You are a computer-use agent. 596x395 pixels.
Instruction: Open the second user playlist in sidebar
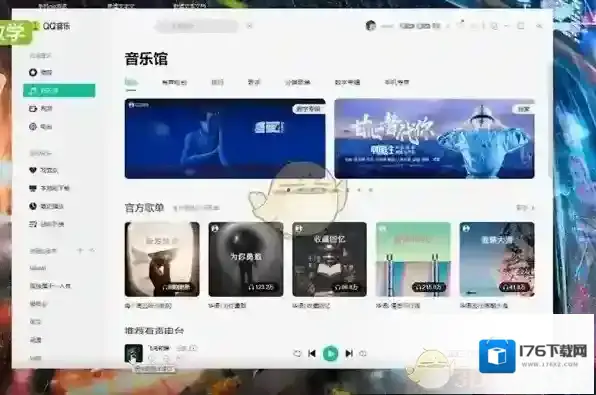point(50,286)
